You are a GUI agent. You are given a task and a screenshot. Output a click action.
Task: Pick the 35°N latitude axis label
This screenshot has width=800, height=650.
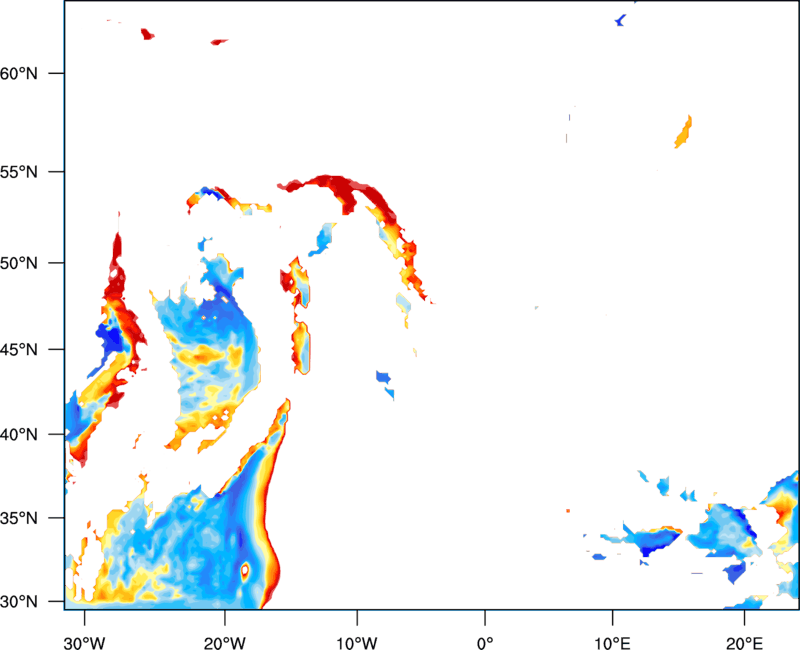click(19, 518)
